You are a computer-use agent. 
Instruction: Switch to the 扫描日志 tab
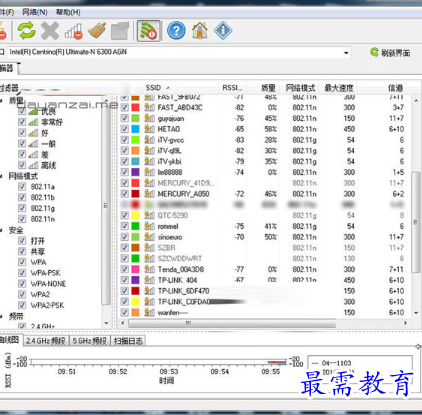point(128,341)
